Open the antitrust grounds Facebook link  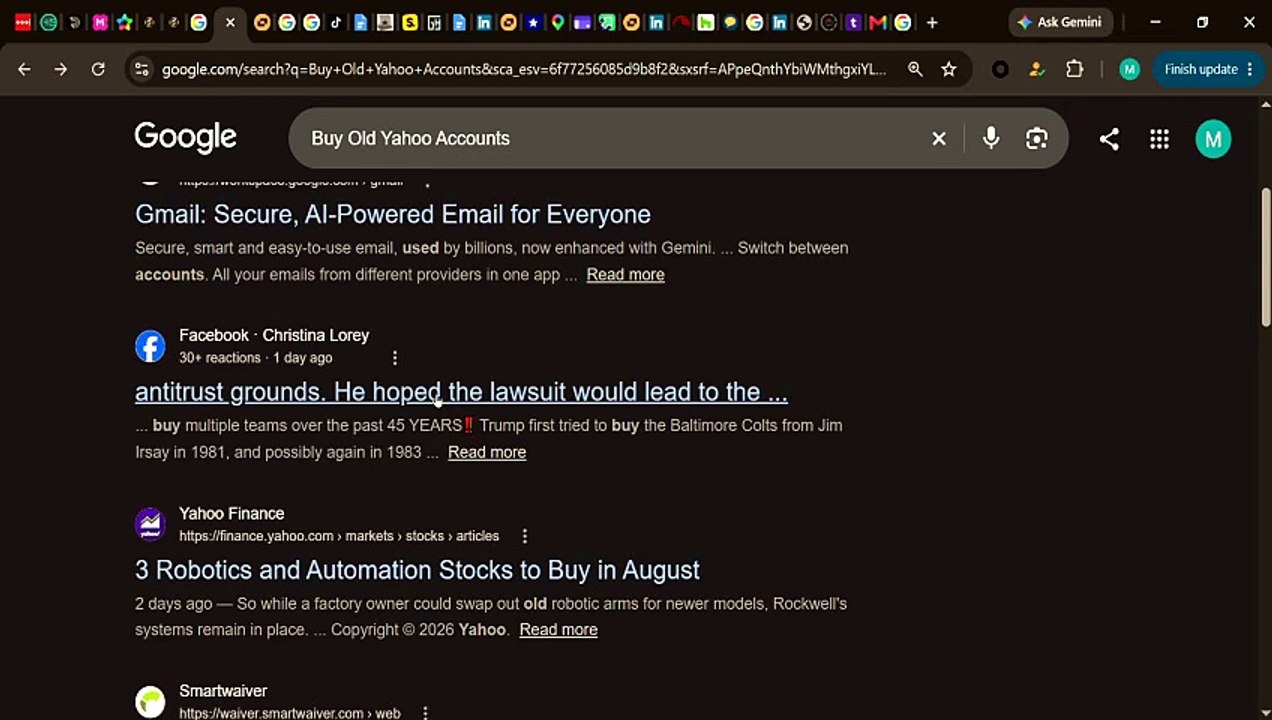click(461, 392)
